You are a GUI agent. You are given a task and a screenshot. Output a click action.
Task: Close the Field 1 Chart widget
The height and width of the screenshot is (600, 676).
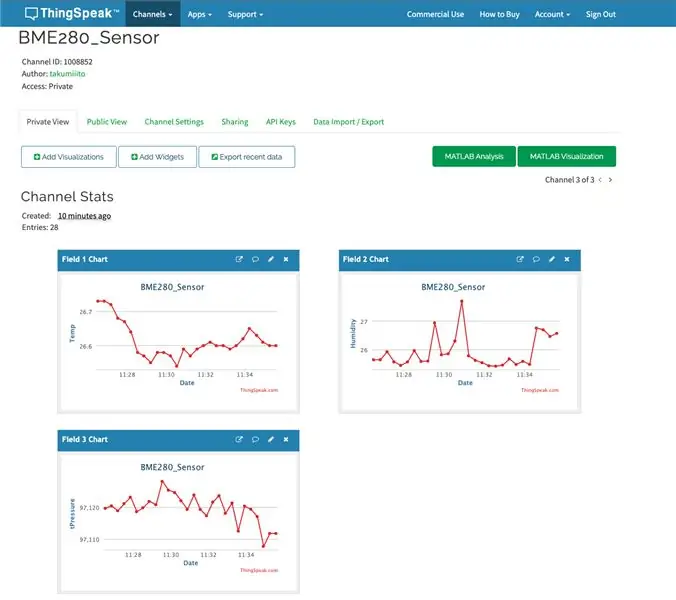pos(286,259)
